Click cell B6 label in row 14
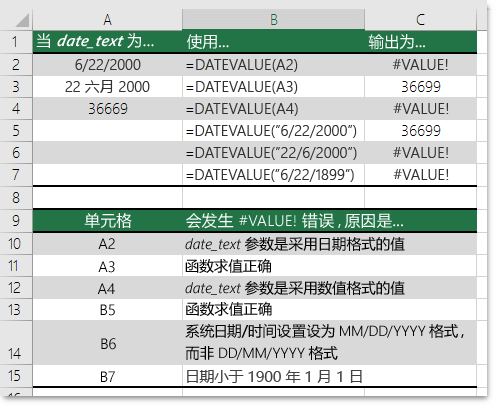 click(x=107, y=343)
